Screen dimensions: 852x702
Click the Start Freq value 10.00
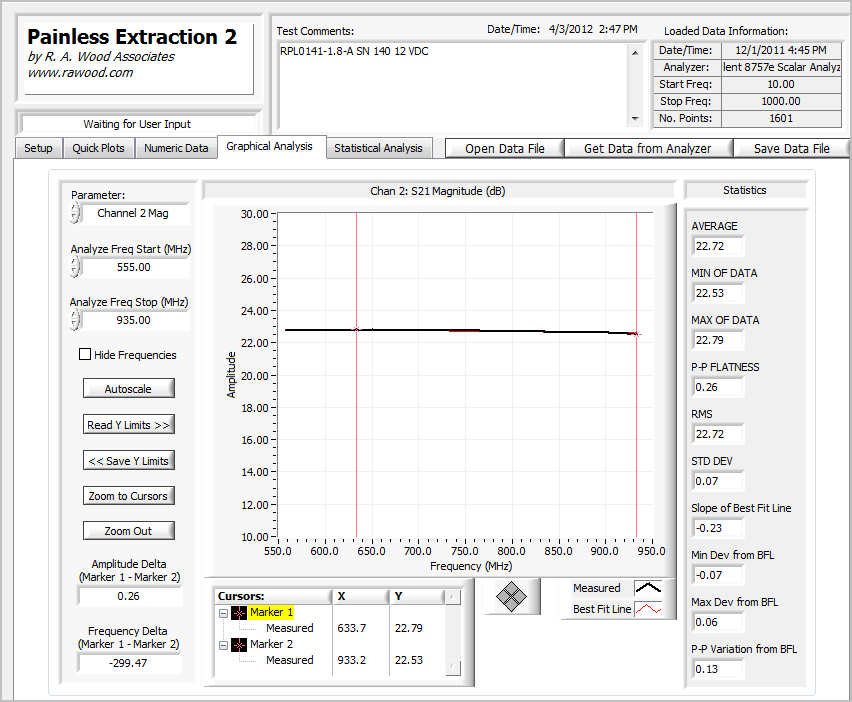pyautogui.click(x=781, y=84)
